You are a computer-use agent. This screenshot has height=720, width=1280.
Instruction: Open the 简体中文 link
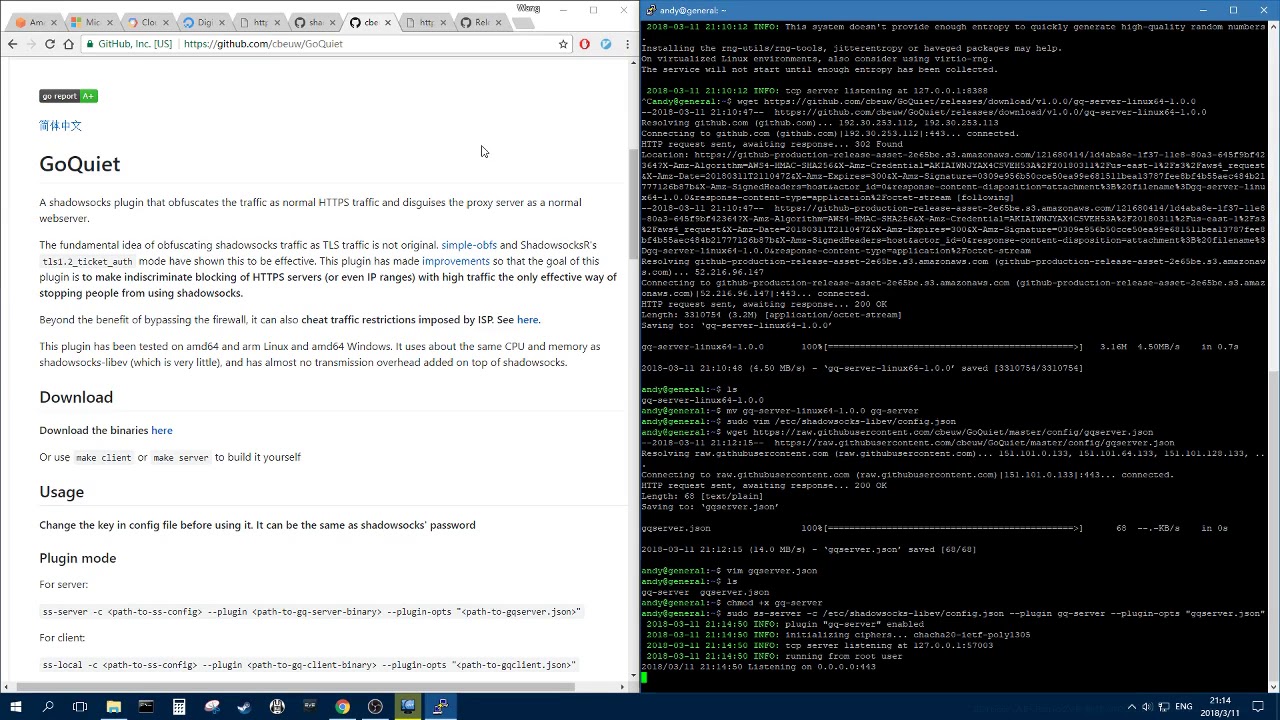point(60,126)
